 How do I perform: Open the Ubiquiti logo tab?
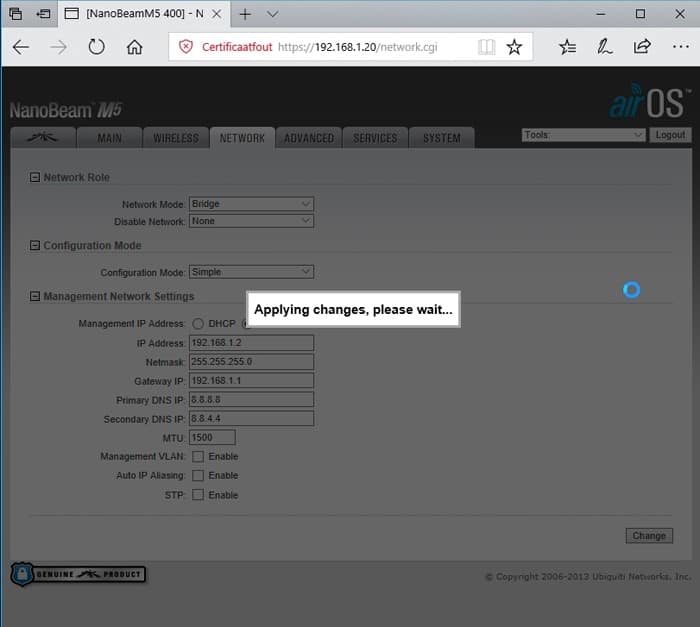pos(42,138)
